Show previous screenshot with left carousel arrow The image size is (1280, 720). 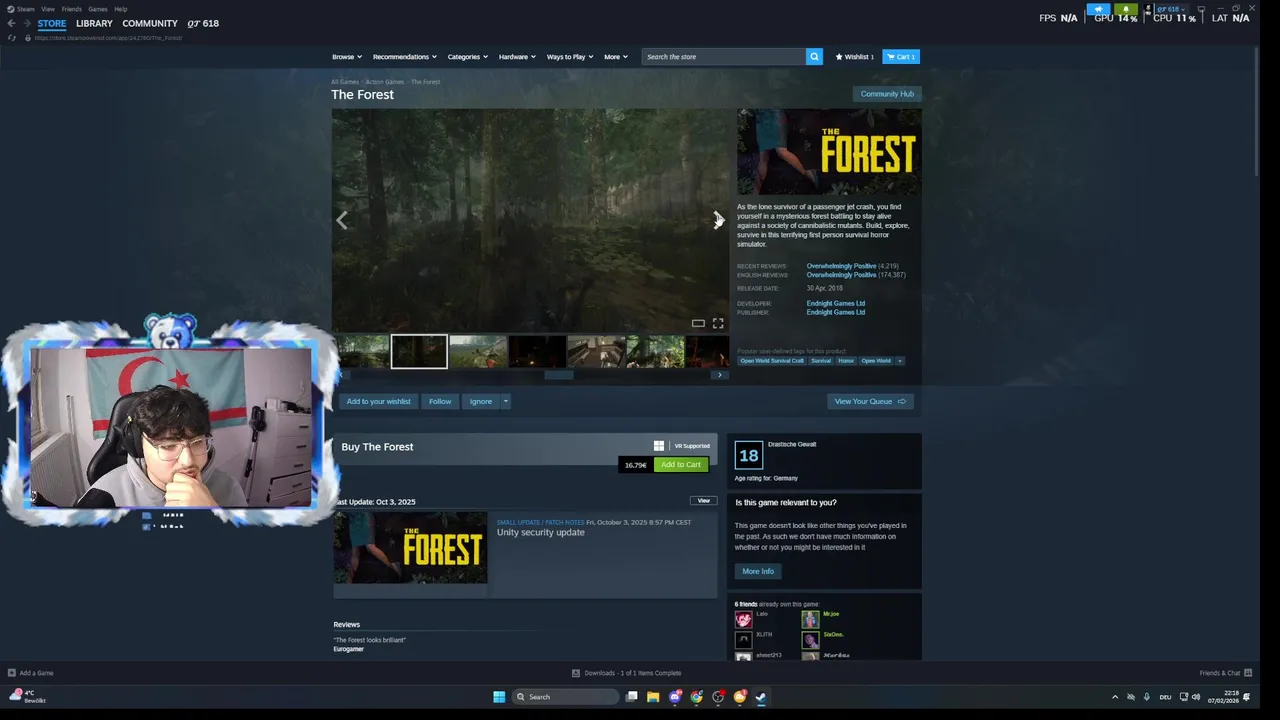click(342, 220)
